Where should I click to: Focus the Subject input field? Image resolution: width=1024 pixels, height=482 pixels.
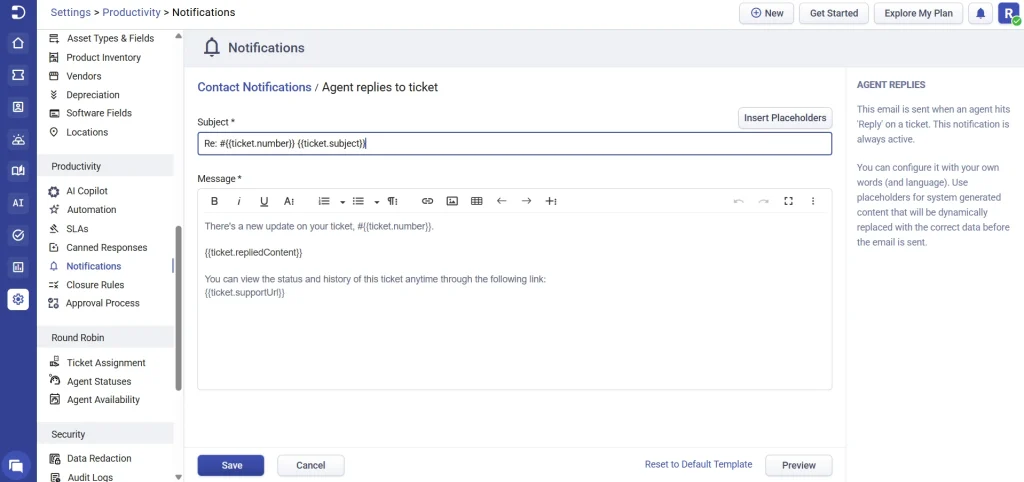coord(515,144)
